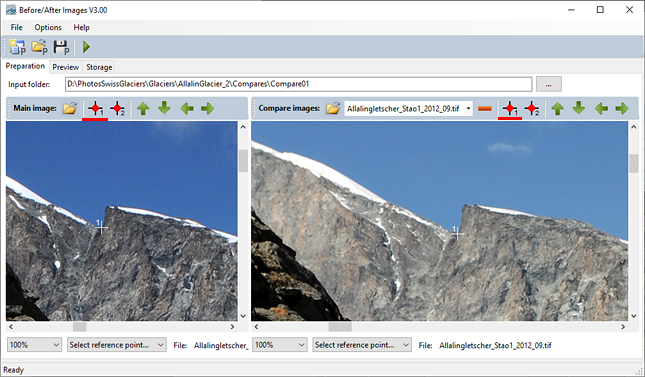Open the compare image file dropdown

468,109
